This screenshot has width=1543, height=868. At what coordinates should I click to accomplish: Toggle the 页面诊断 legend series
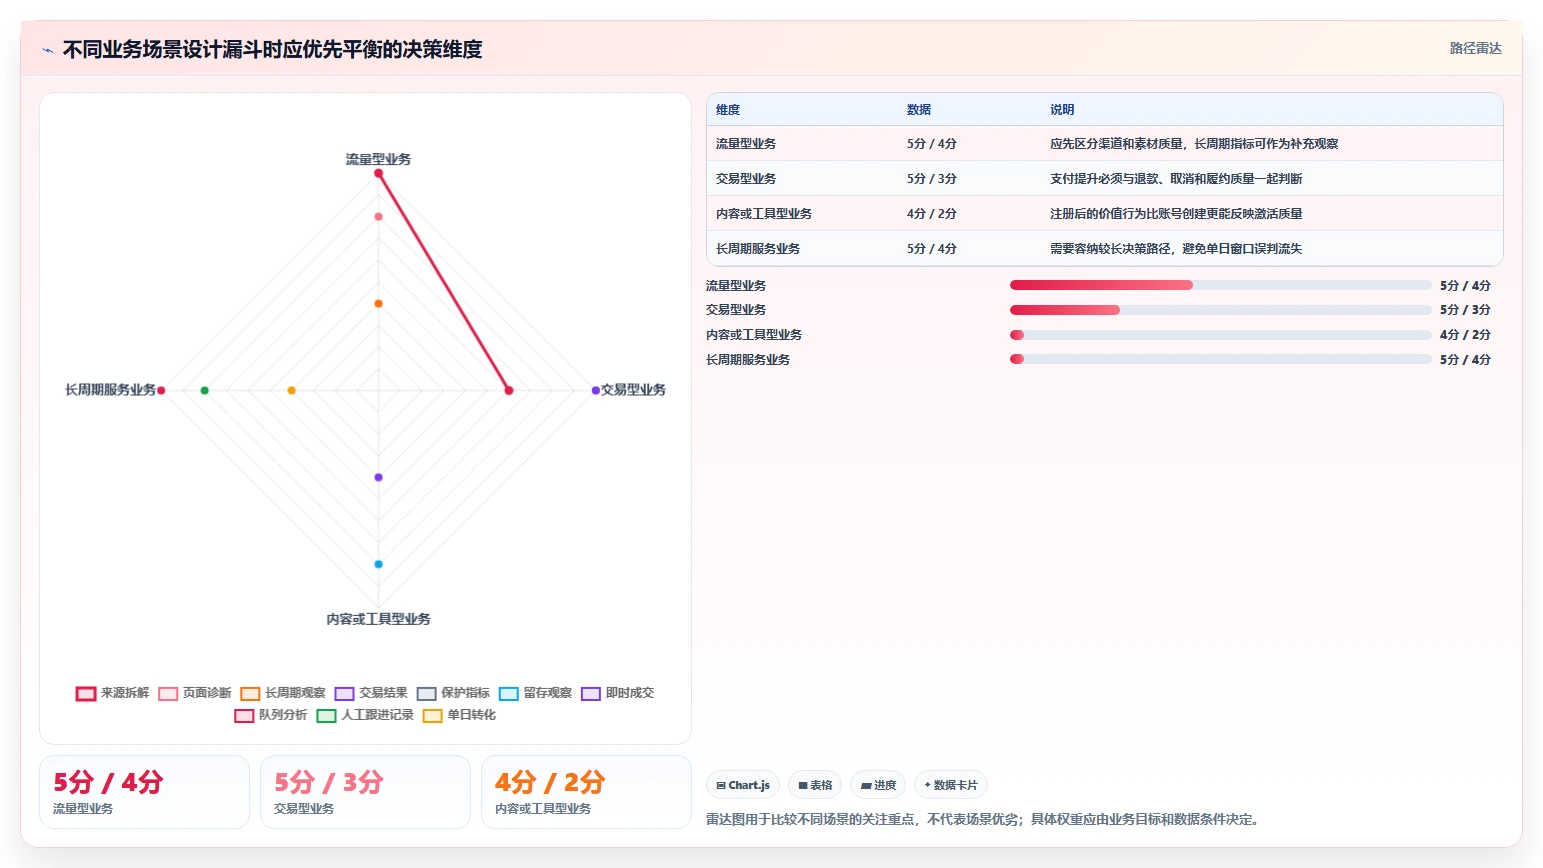[x=194, y=693]
